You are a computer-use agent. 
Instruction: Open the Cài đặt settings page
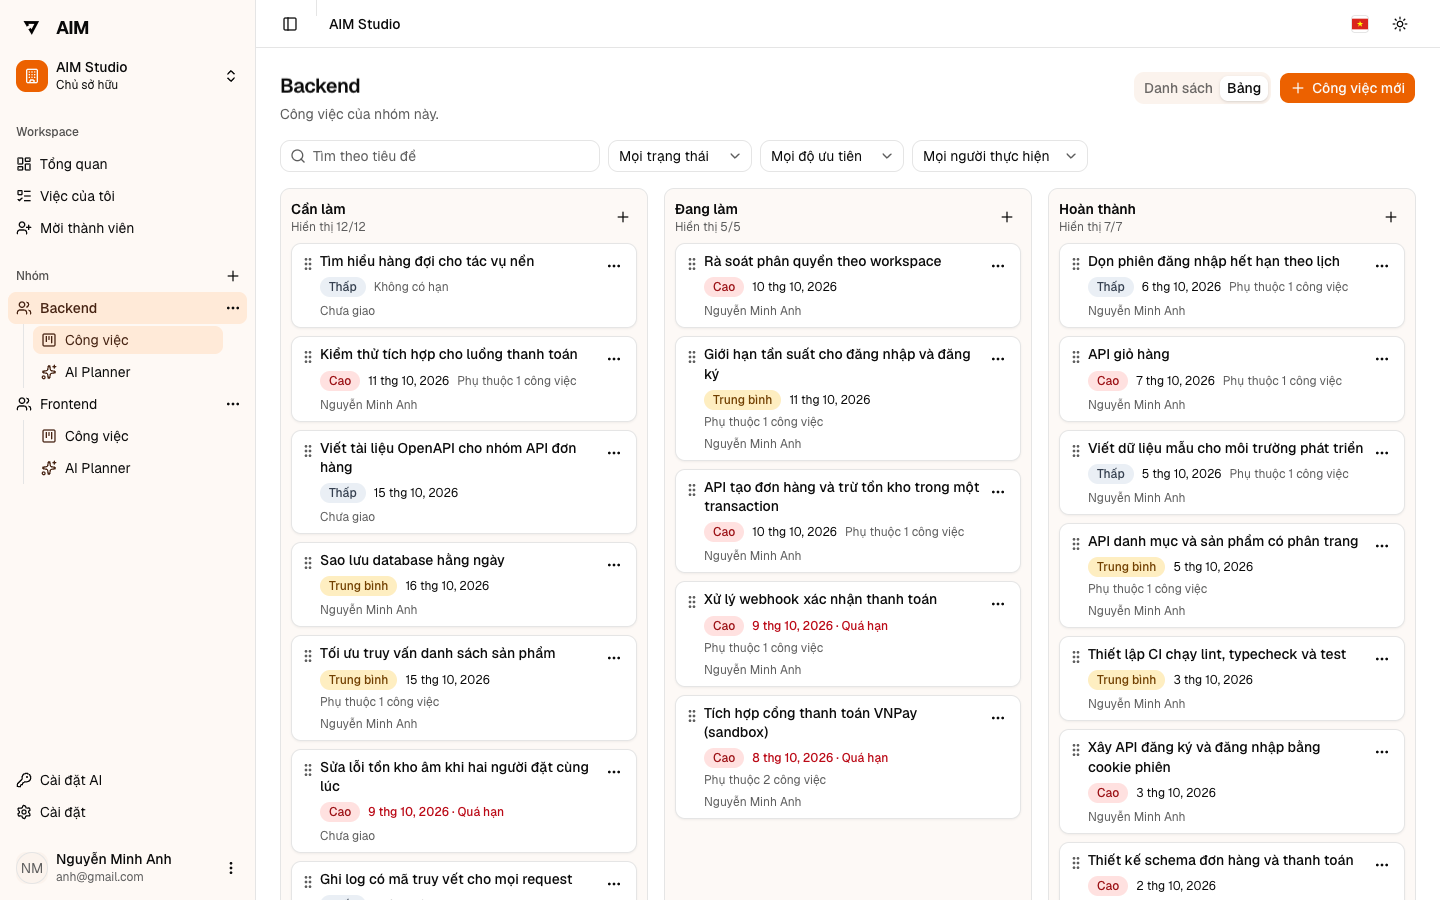click(x=128, y=812)
